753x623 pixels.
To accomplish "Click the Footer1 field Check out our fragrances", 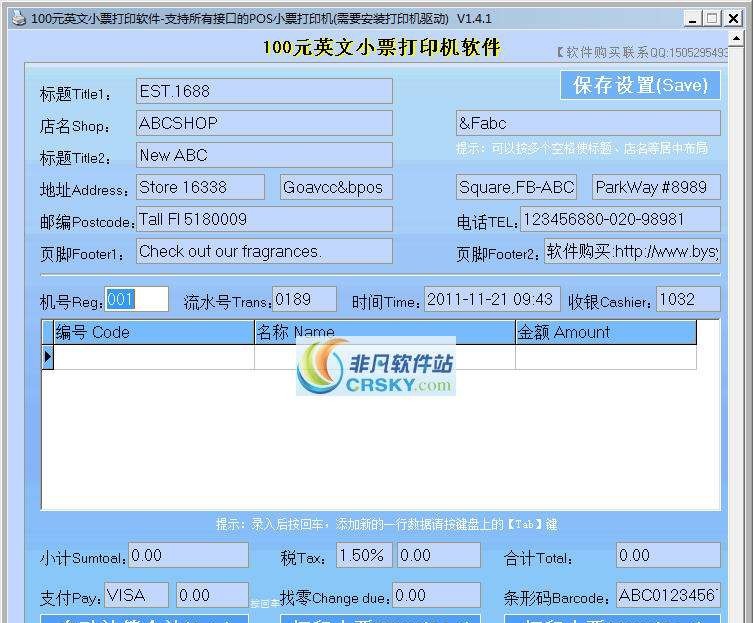I will [264, 251].
